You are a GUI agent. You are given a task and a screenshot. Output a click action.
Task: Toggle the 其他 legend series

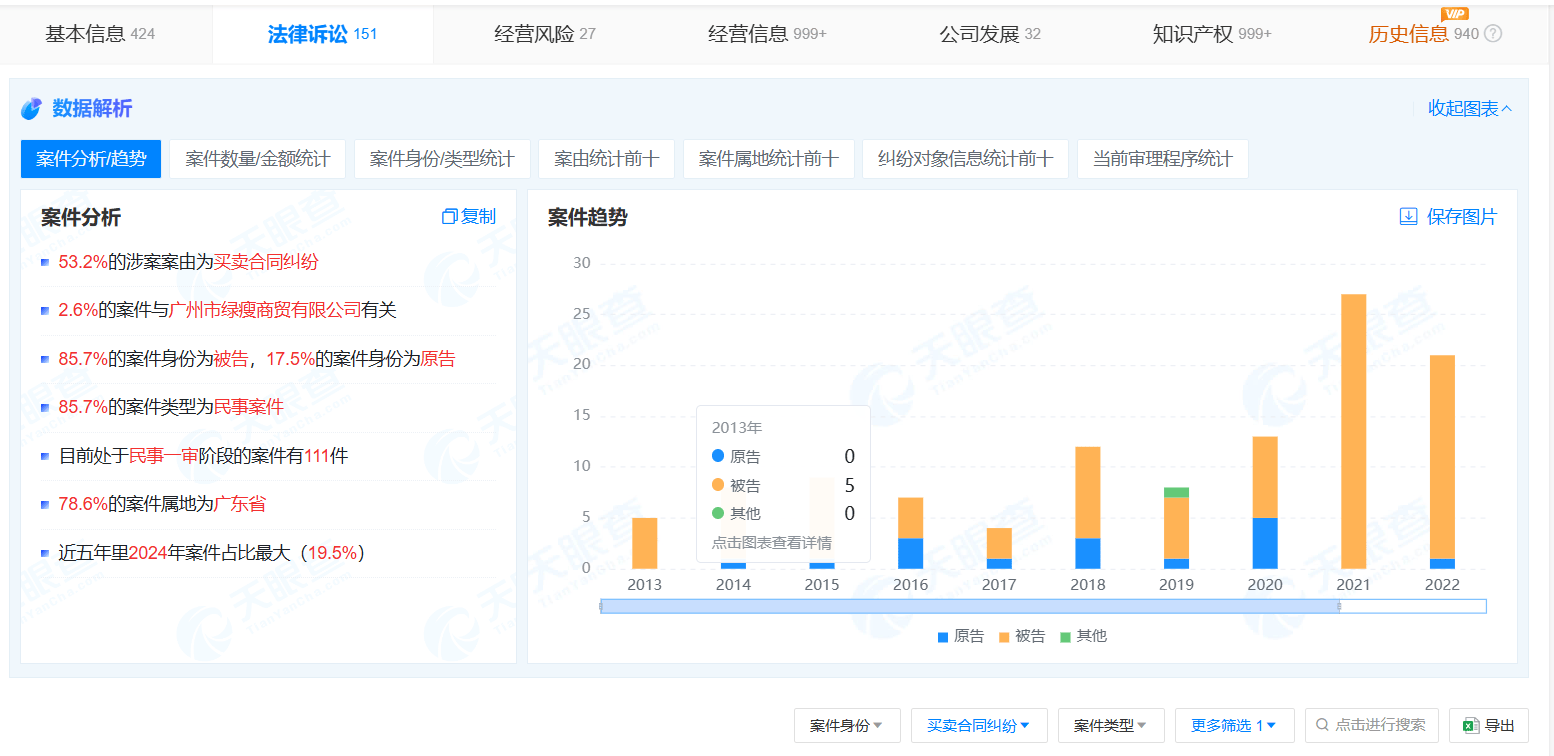click(1083, 636)
